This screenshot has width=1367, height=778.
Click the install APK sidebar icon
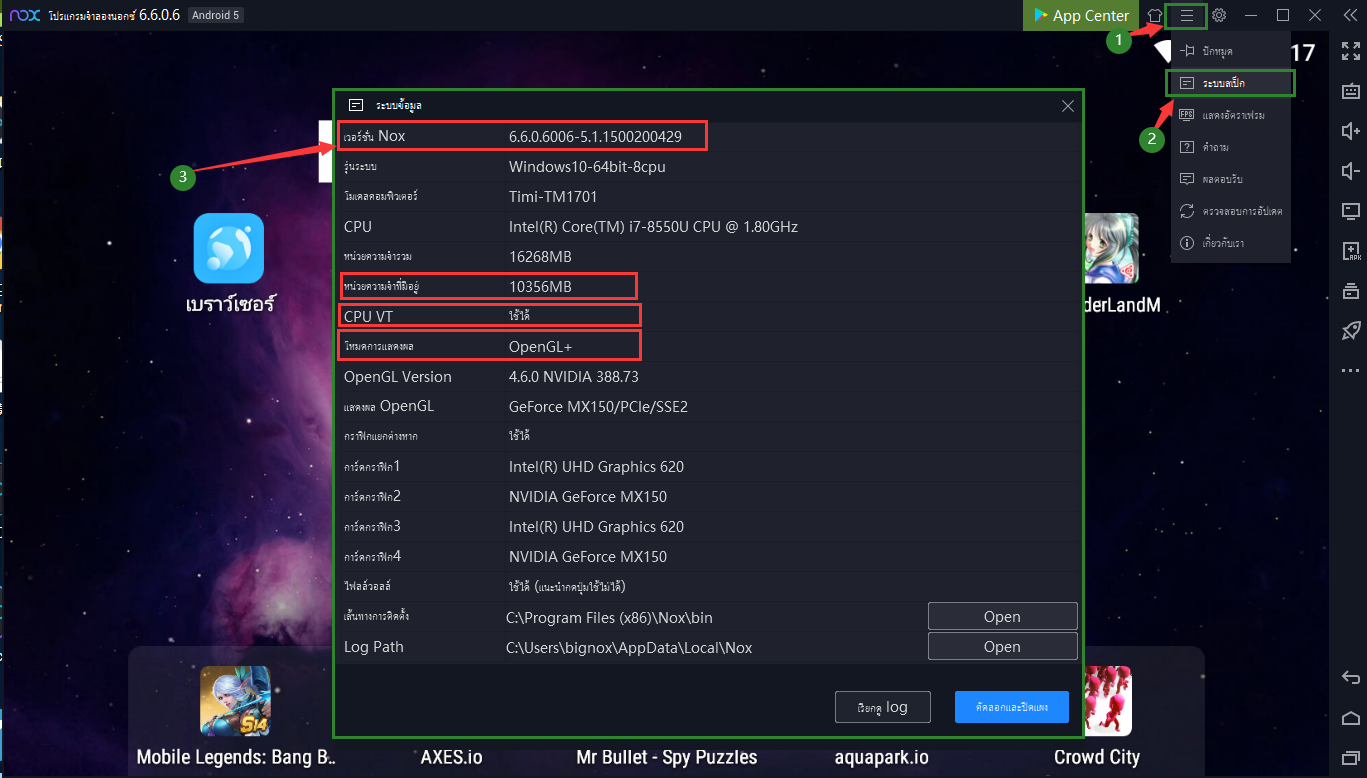point(1350,251)
